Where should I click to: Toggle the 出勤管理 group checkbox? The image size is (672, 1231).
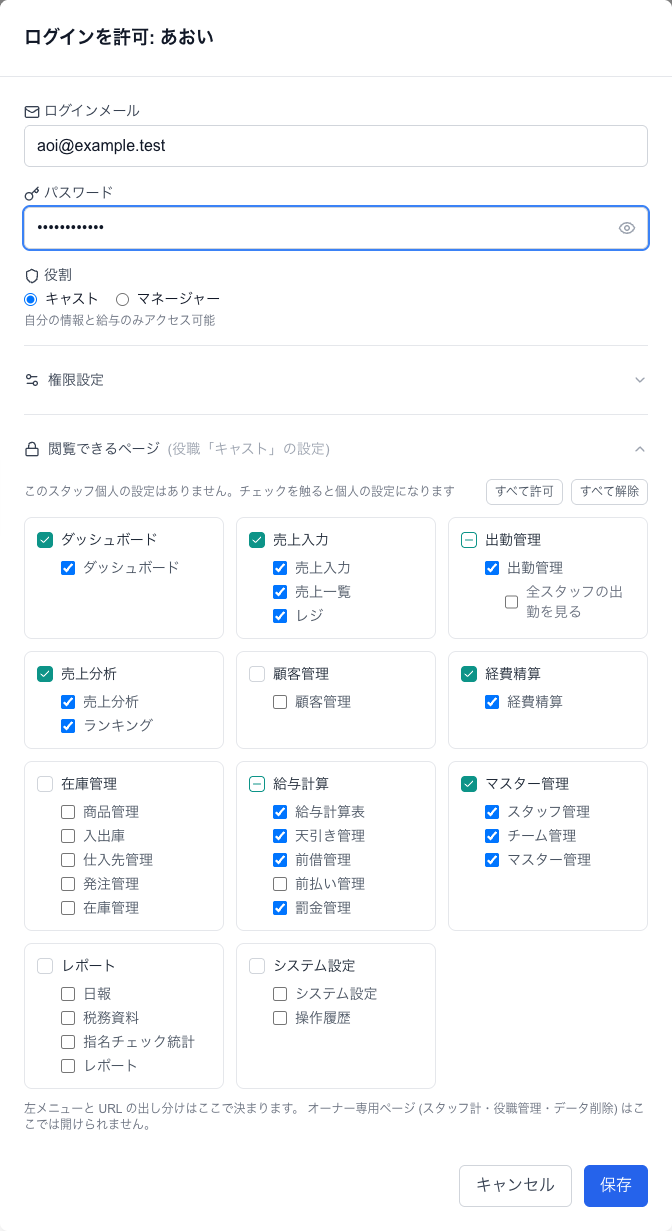coord(469,540)
